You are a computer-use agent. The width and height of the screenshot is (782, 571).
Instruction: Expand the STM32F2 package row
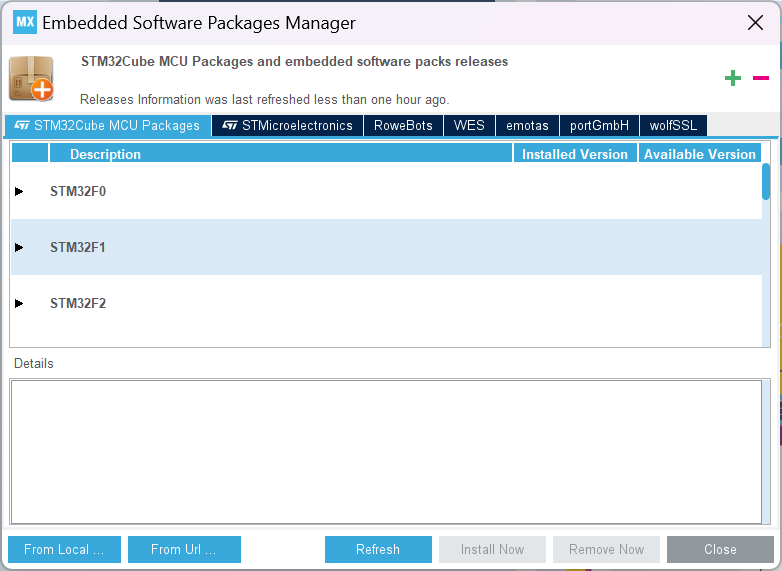19,303
